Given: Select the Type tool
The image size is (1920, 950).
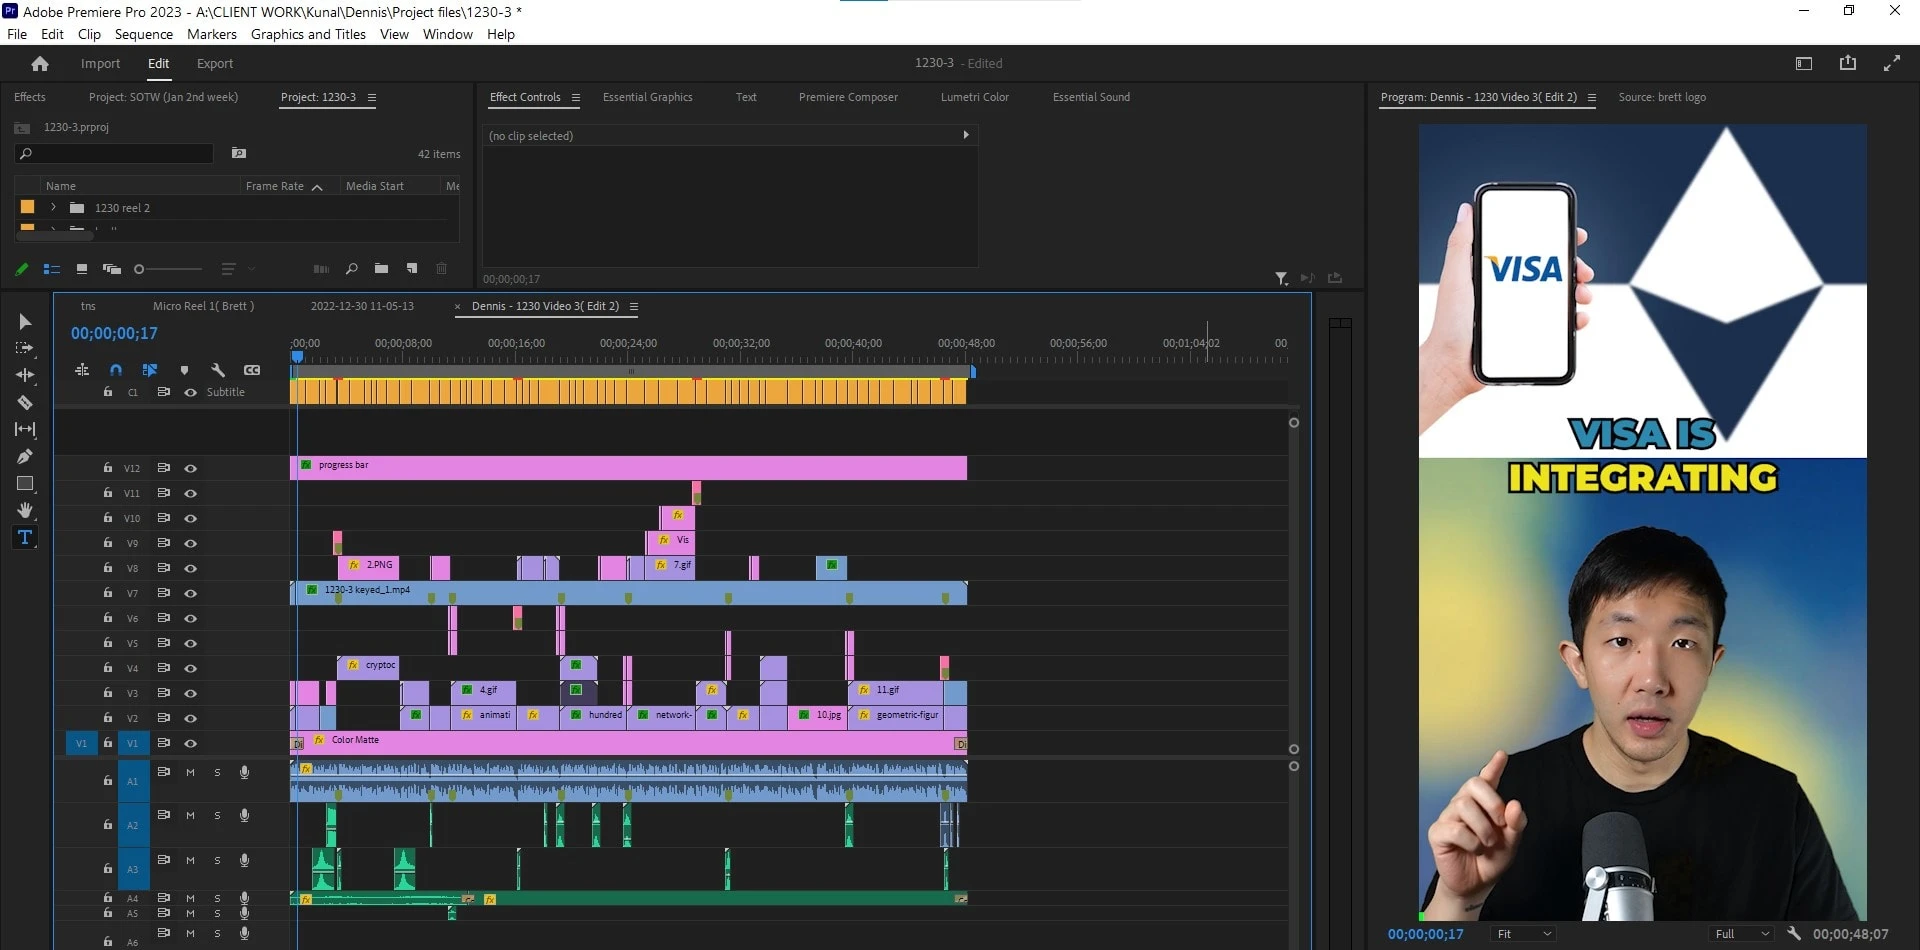Looking at the screenshot, I should click(25, 537).
